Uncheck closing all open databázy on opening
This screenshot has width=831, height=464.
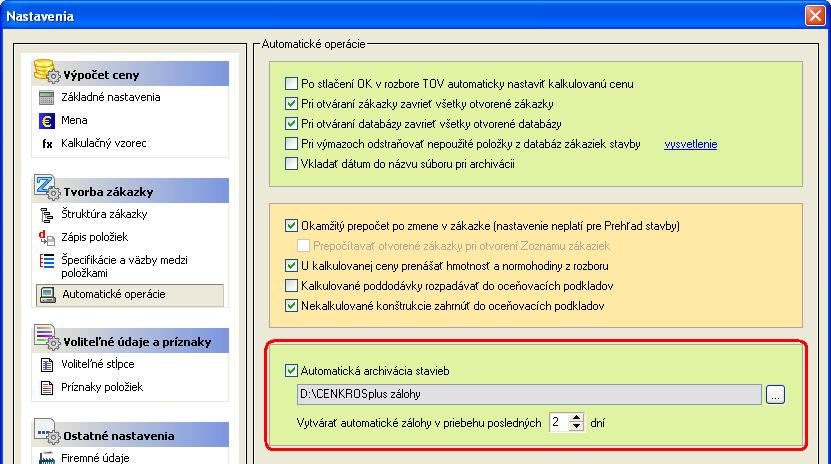point(291,124)
